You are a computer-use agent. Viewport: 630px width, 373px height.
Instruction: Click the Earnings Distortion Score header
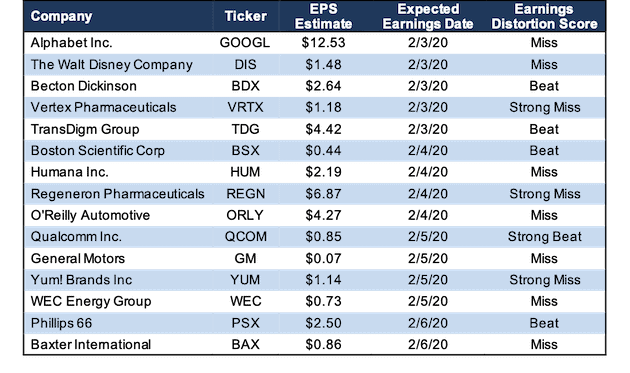click(x=544, y=16)
